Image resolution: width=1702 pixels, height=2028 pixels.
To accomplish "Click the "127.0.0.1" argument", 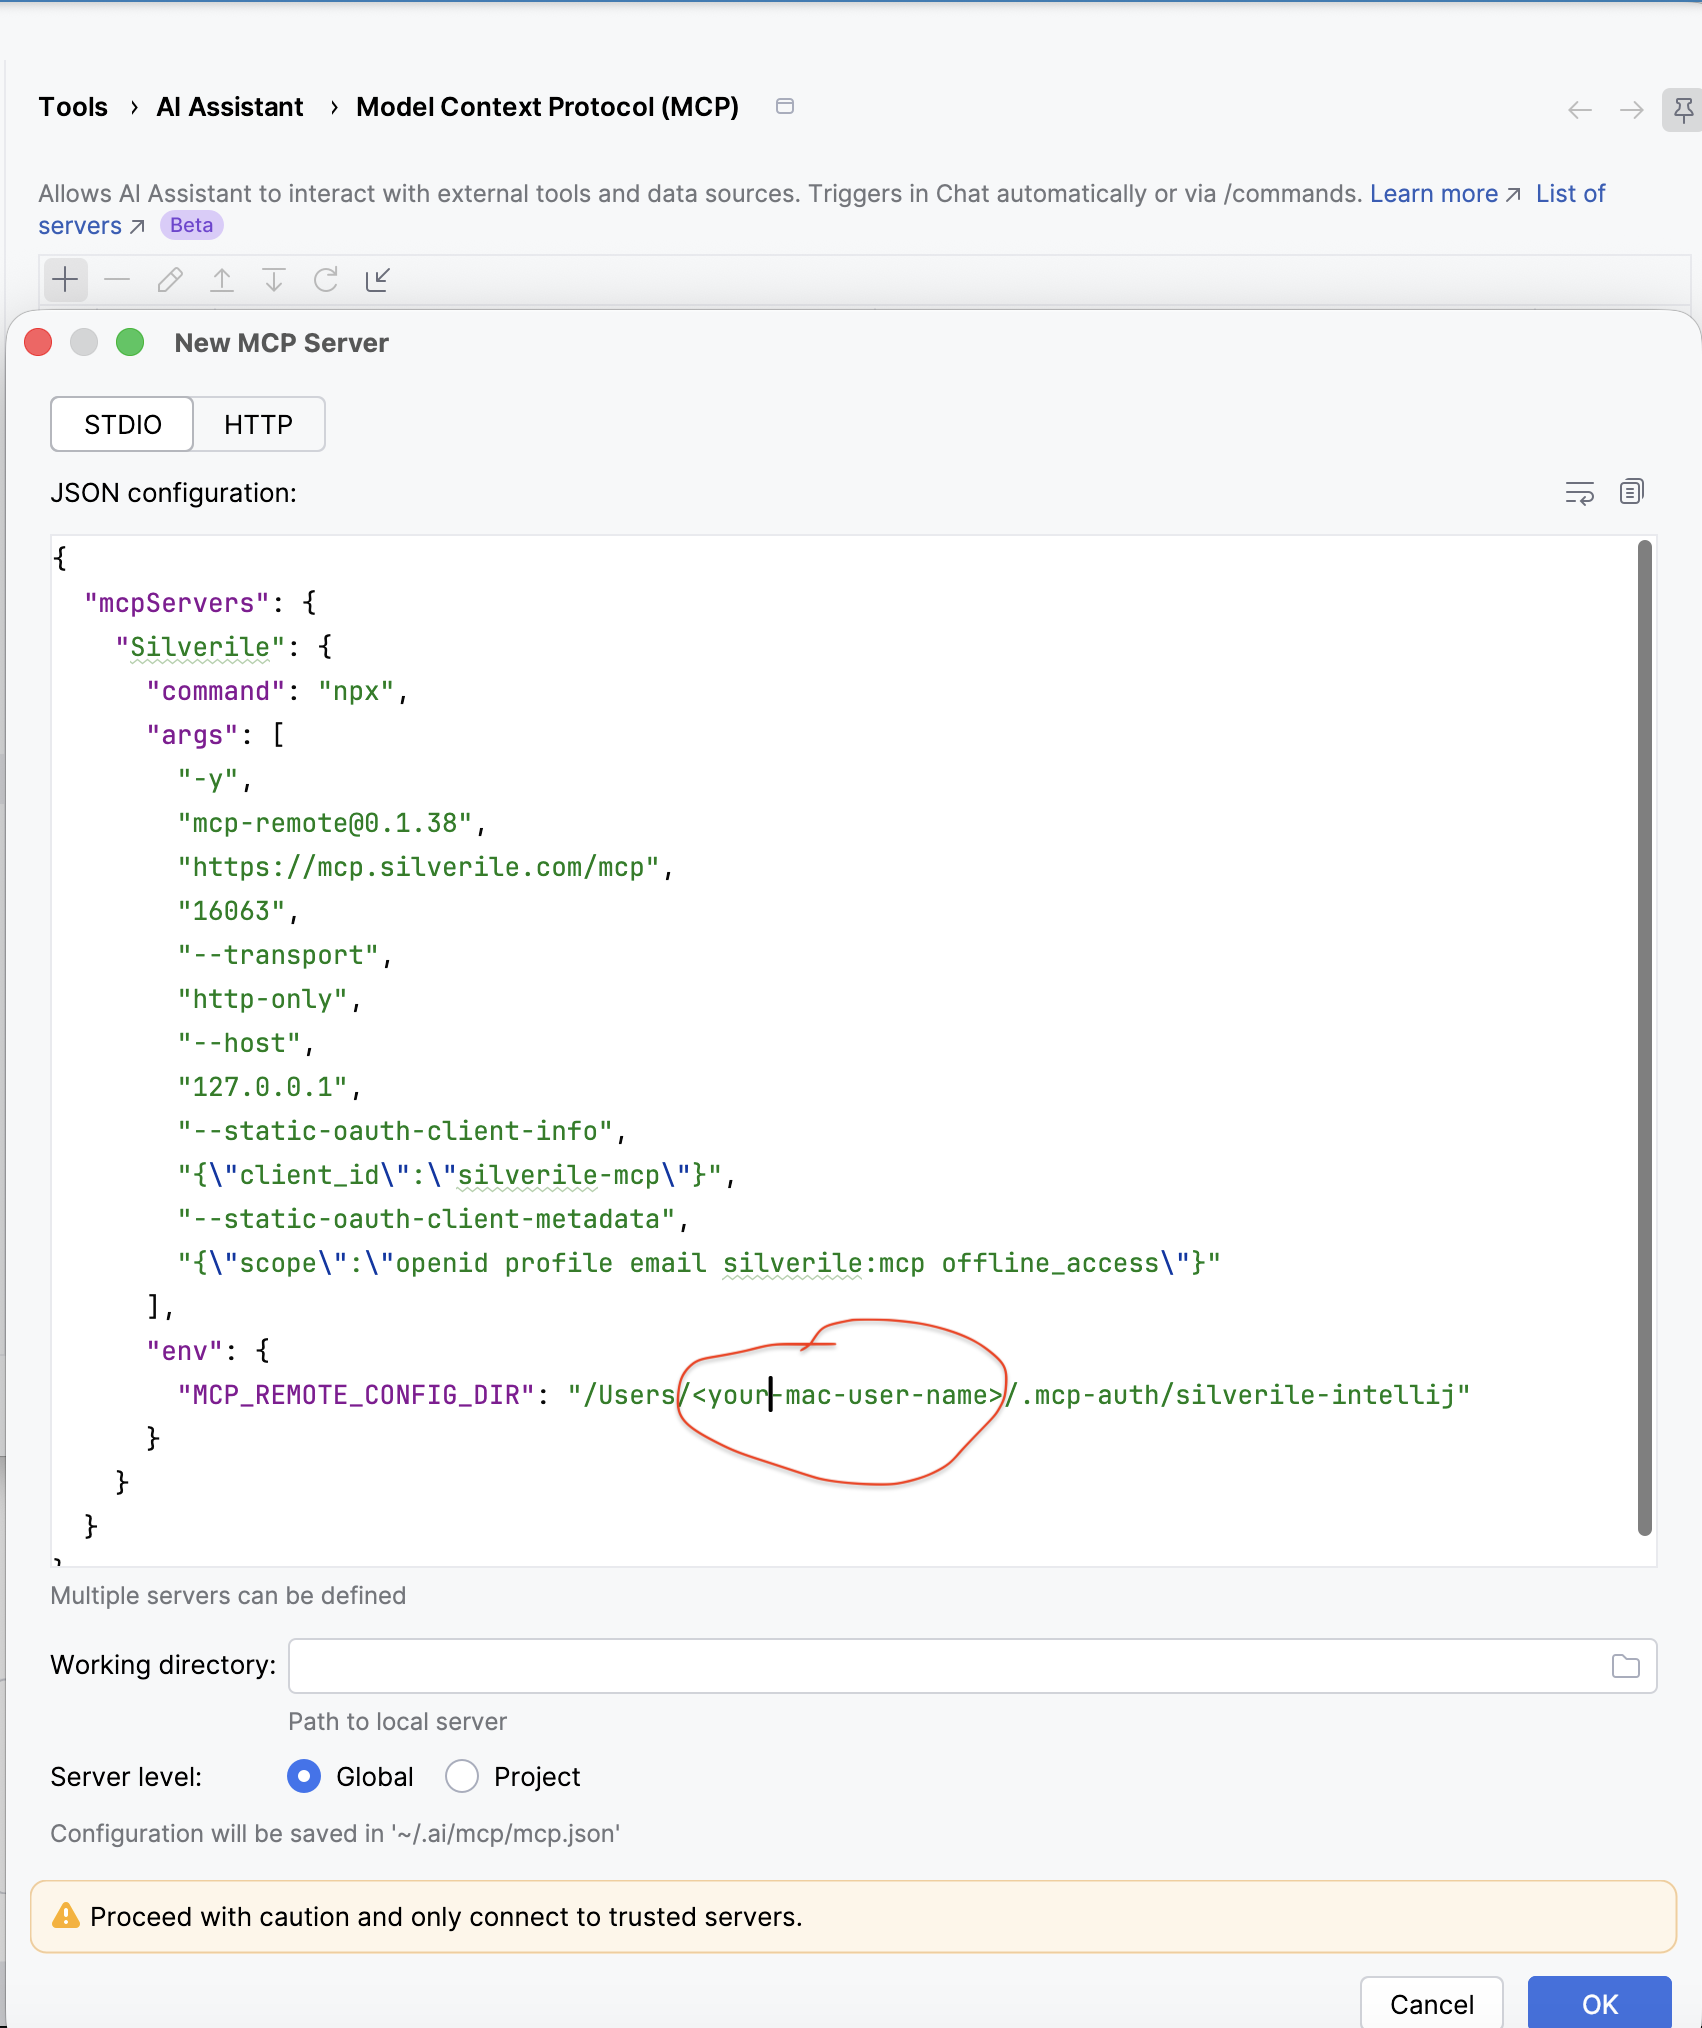I will tap(262, 1087).
